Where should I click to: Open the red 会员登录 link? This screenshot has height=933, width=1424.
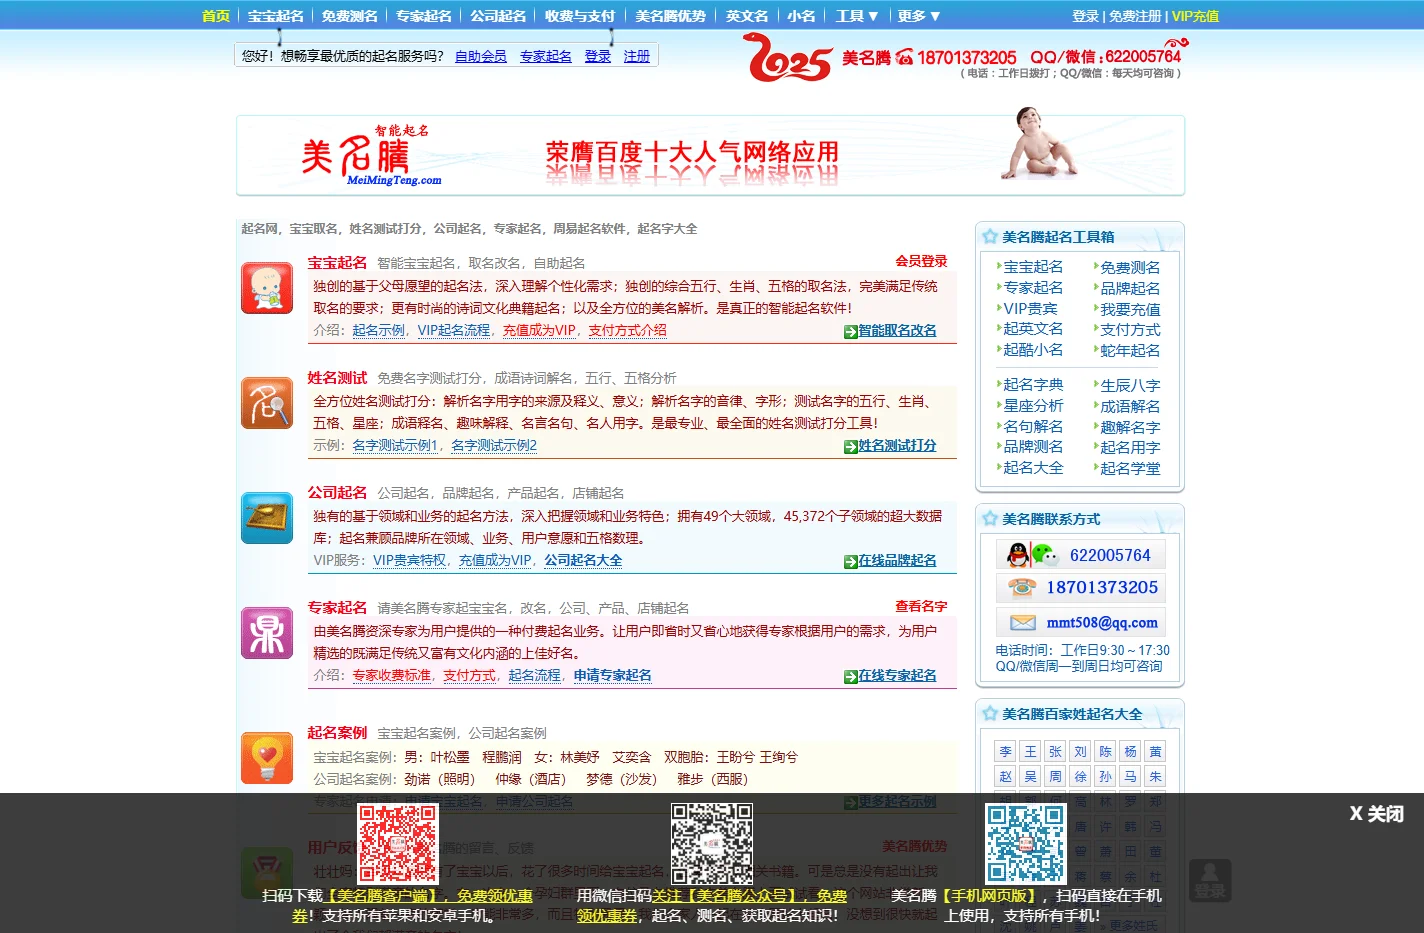pyautogui.click(x=921, y=261)
